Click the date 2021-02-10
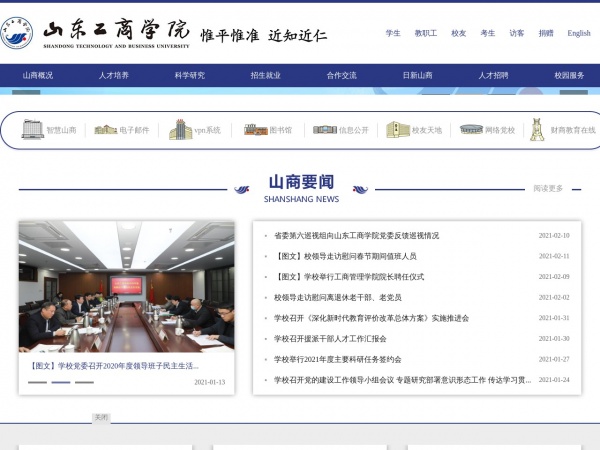This screenshot has height=450, width=600. click(x=554, y=236)
